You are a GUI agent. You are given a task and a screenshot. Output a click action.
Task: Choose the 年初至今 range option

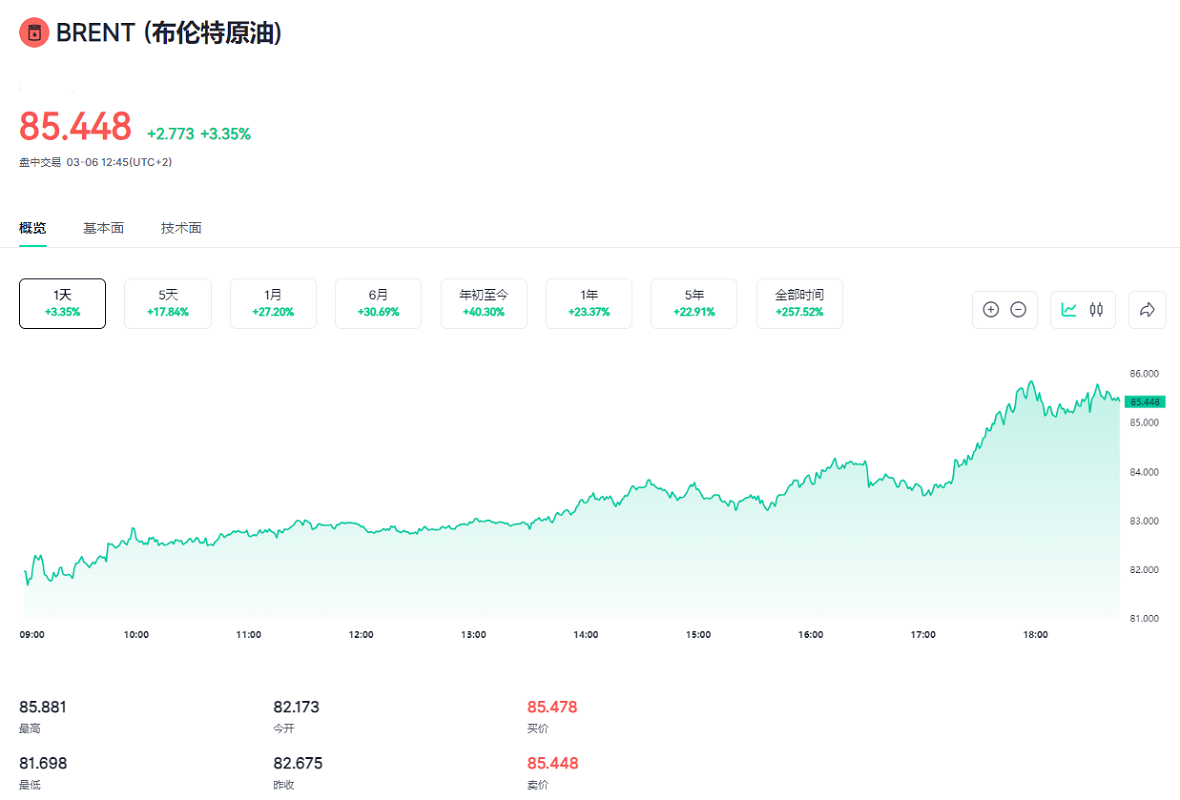pos(483,303)
